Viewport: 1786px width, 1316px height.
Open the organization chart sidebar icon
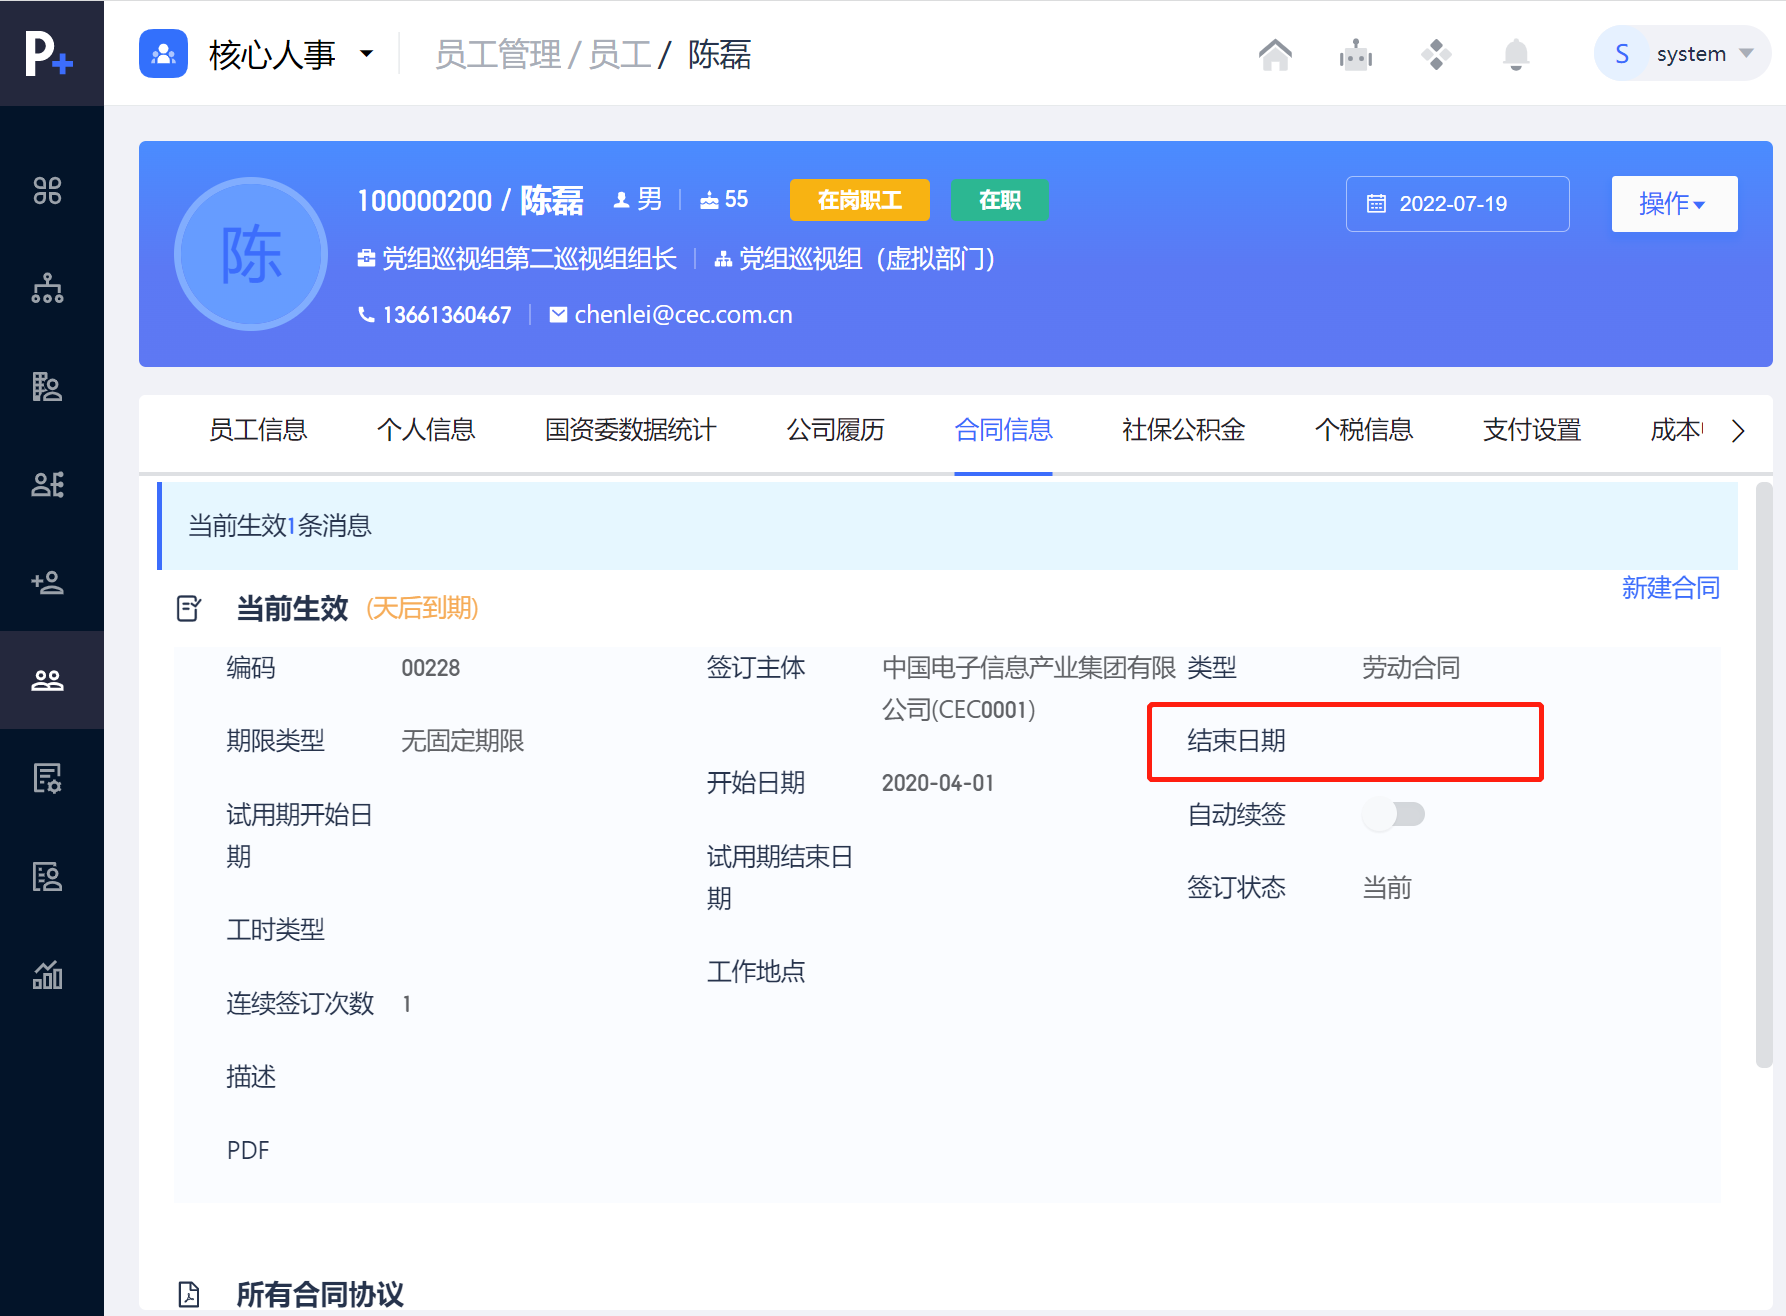click(47, 289)
